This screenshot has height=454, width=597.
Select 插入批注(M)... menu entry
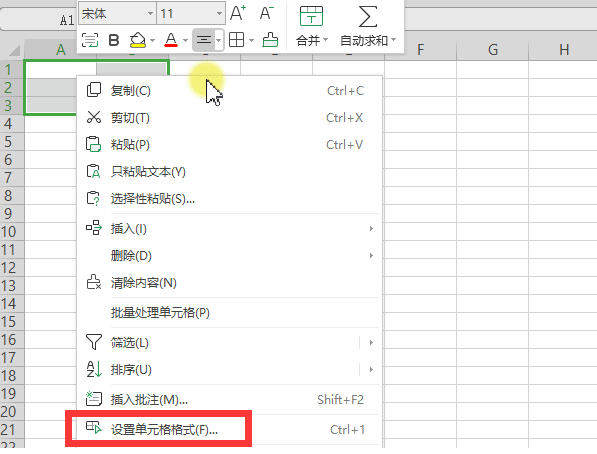click(229, 400)
